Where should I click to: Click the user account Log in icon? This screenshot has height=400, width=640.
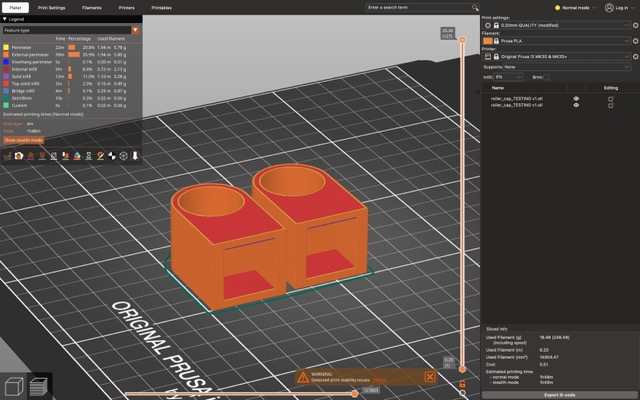click(x=609, y=8)
